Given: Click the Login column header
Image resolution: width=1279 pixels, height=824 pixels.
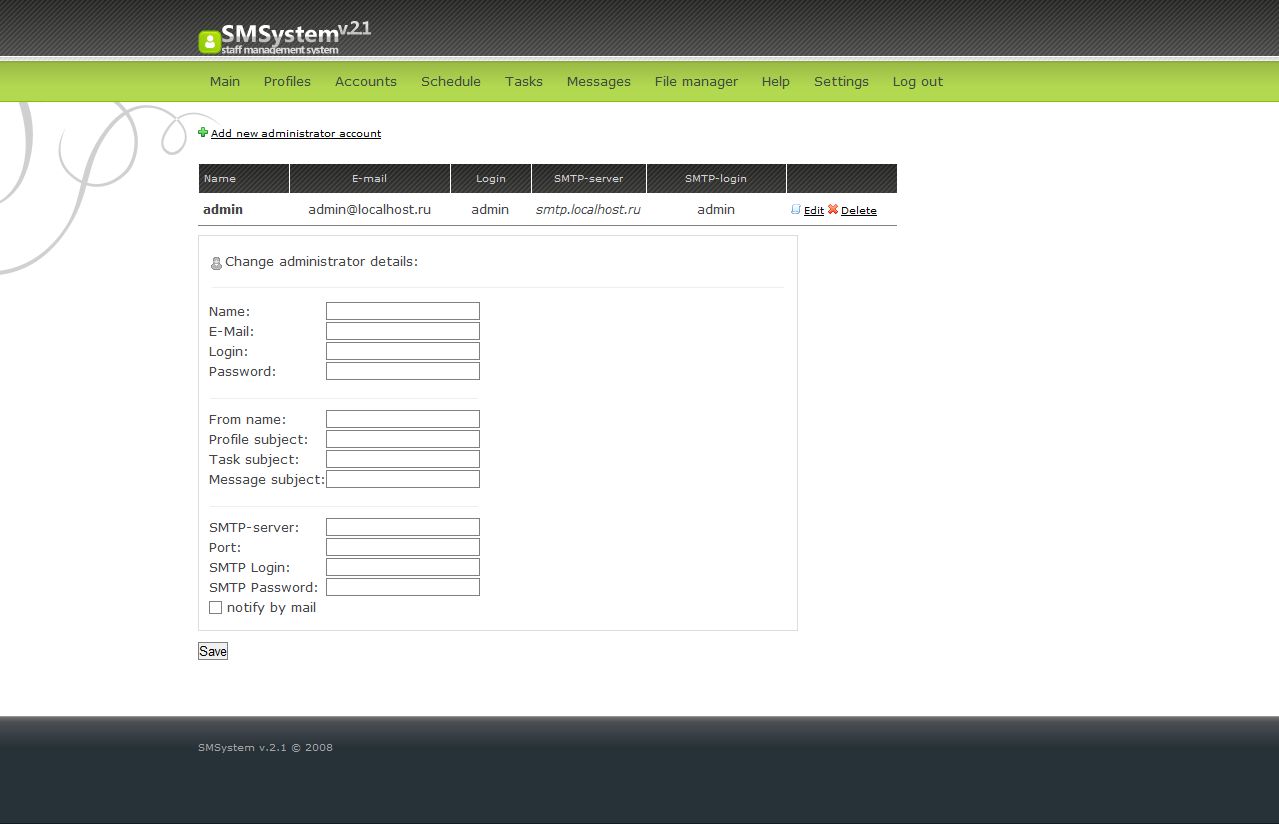Looking at the screenshot, I should [491, 178].
